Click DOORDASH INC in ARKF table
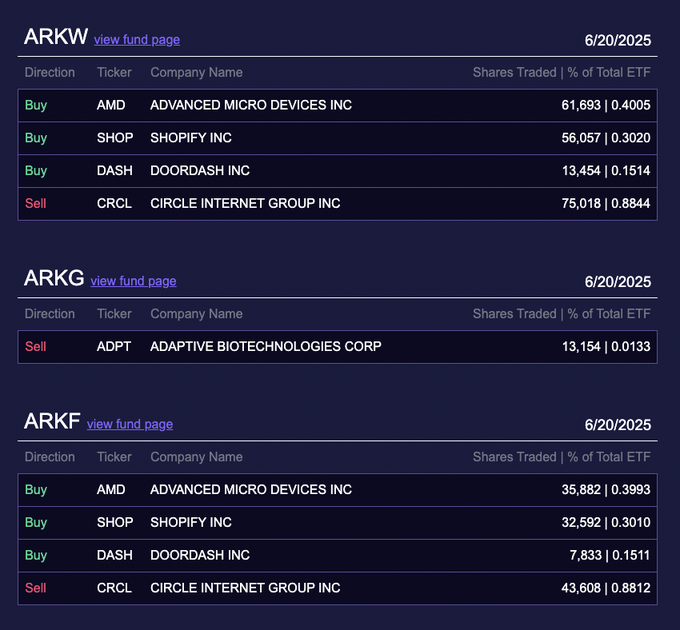 (200, 555)
